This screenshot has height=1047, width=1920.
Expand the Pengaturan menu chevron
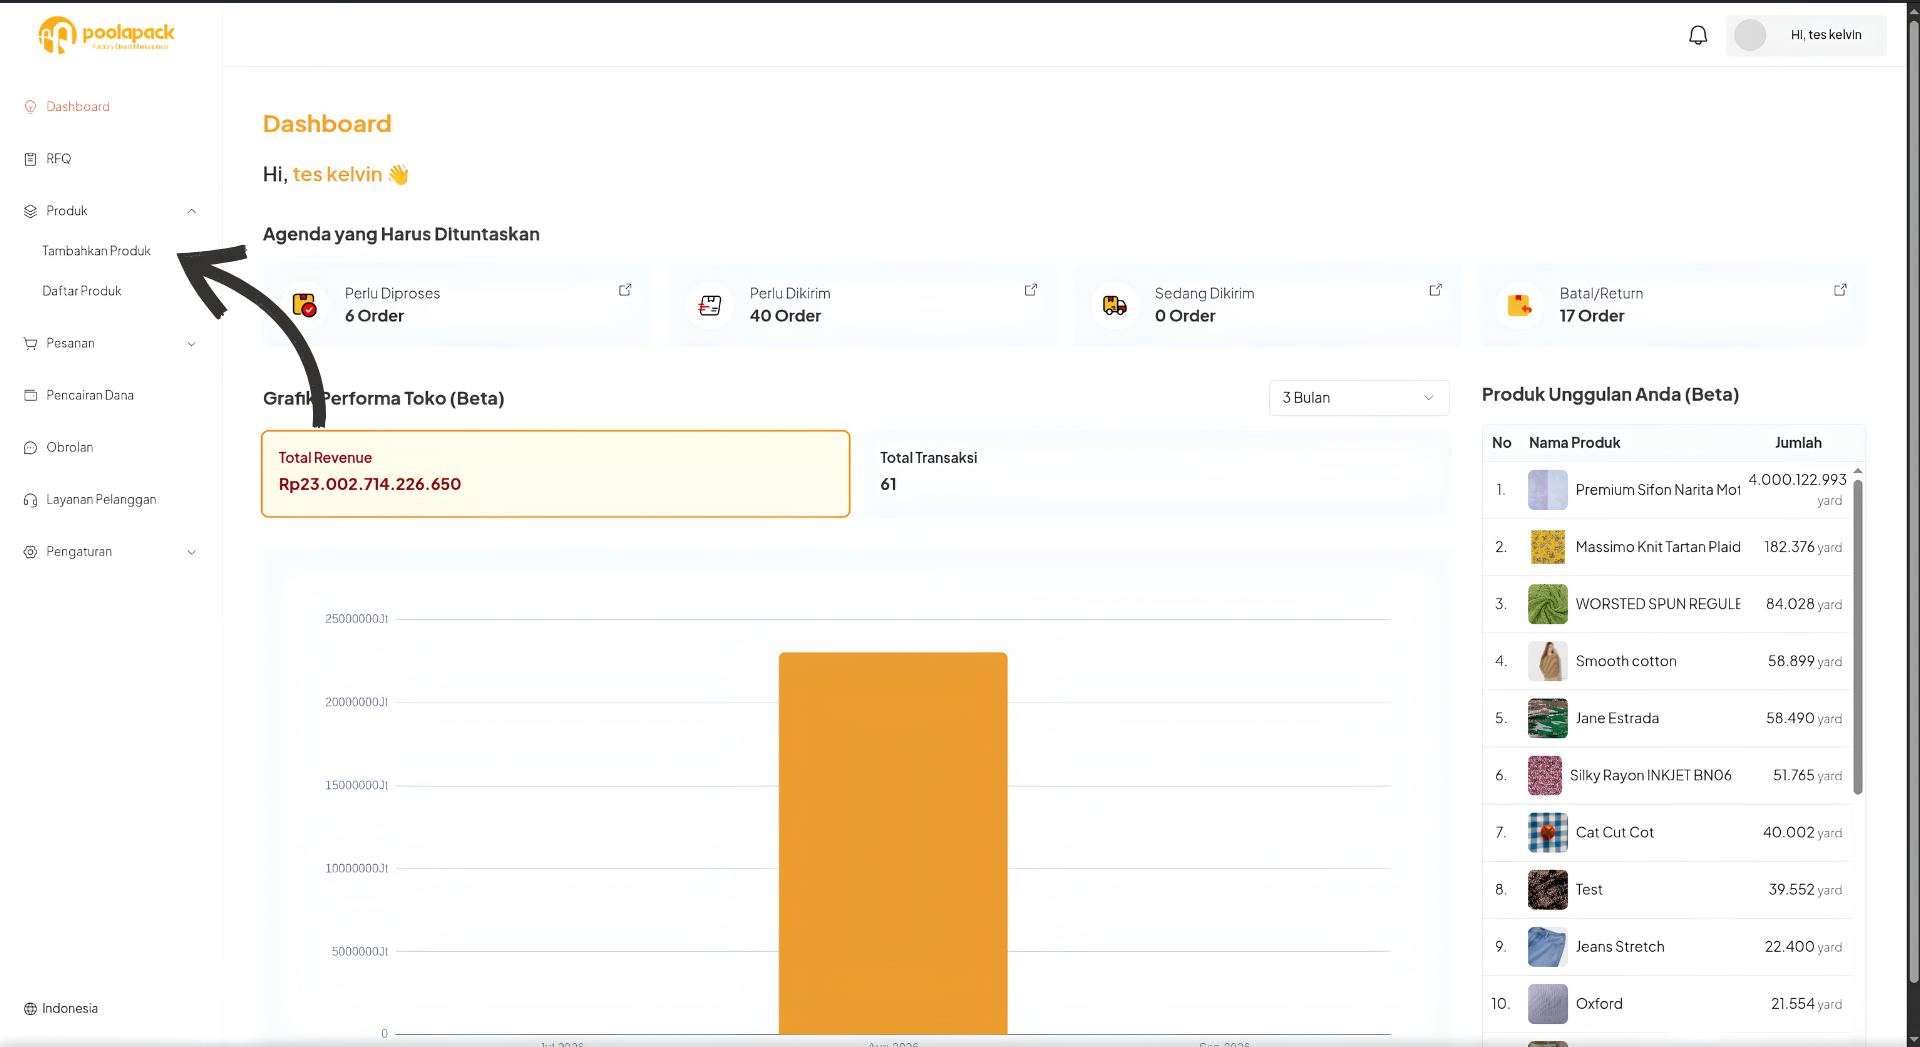tap(191, 552)
